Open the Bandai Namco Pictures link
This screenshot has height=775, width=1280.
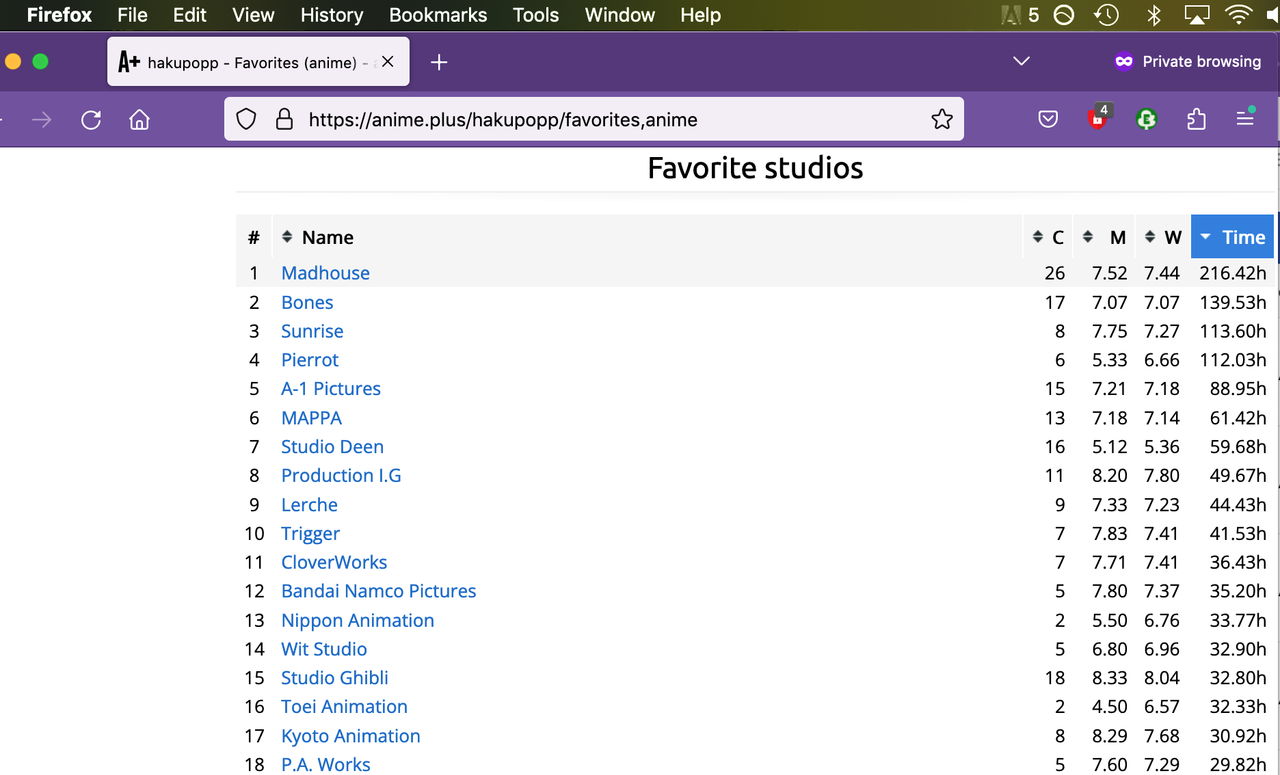click(x=378, y=592)
